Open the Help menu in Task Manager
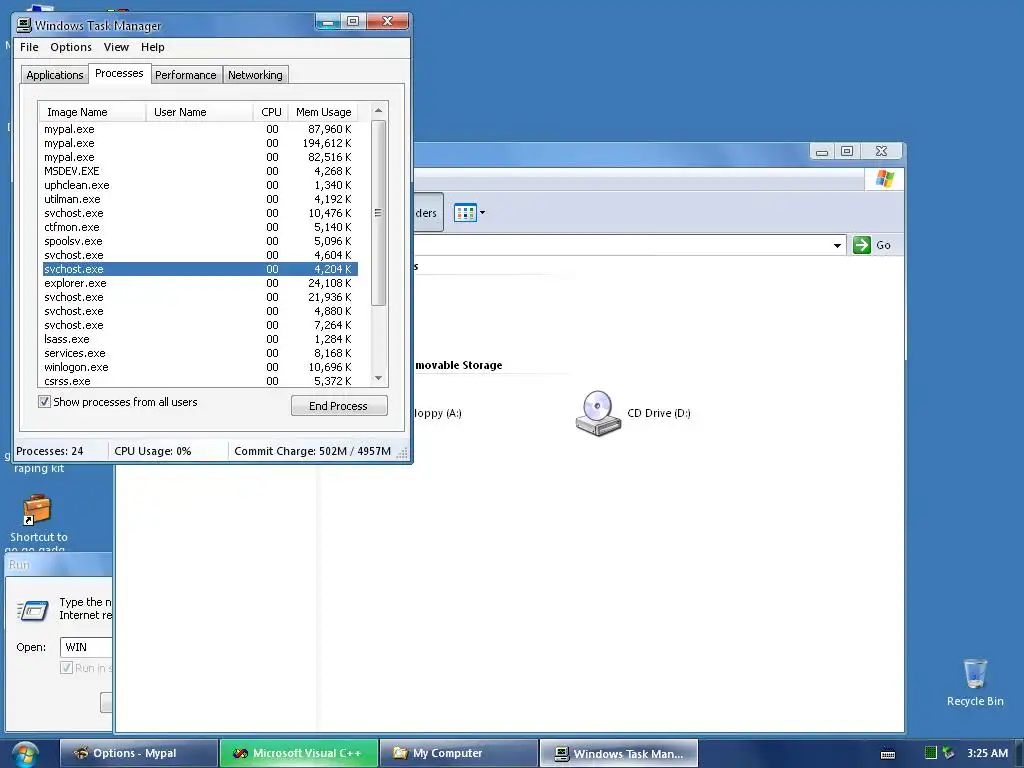This screenshot has width=1024, height=768. point(153,47)
